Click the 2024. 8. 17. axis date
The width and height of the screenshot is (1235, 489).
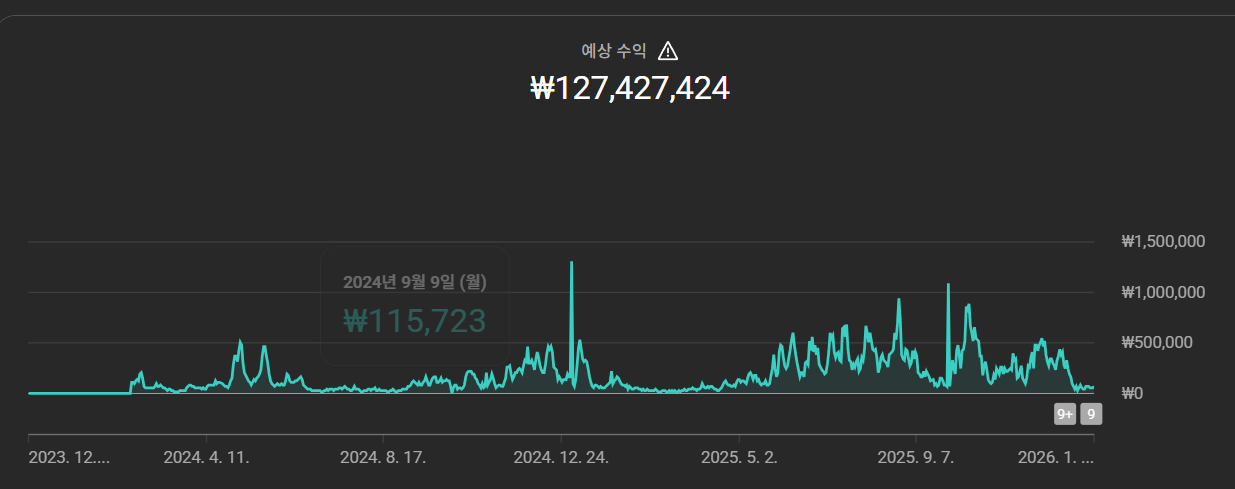point(383,458)
